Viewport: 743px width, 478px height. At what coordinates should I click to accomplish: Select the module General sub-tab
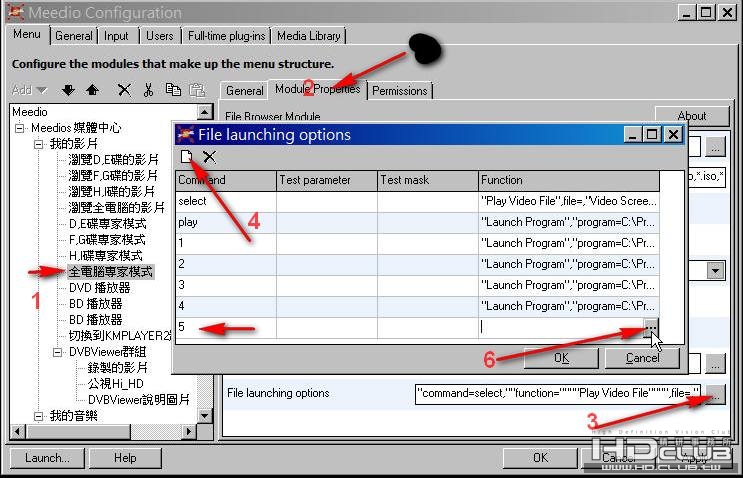click(x=245, y=90)
